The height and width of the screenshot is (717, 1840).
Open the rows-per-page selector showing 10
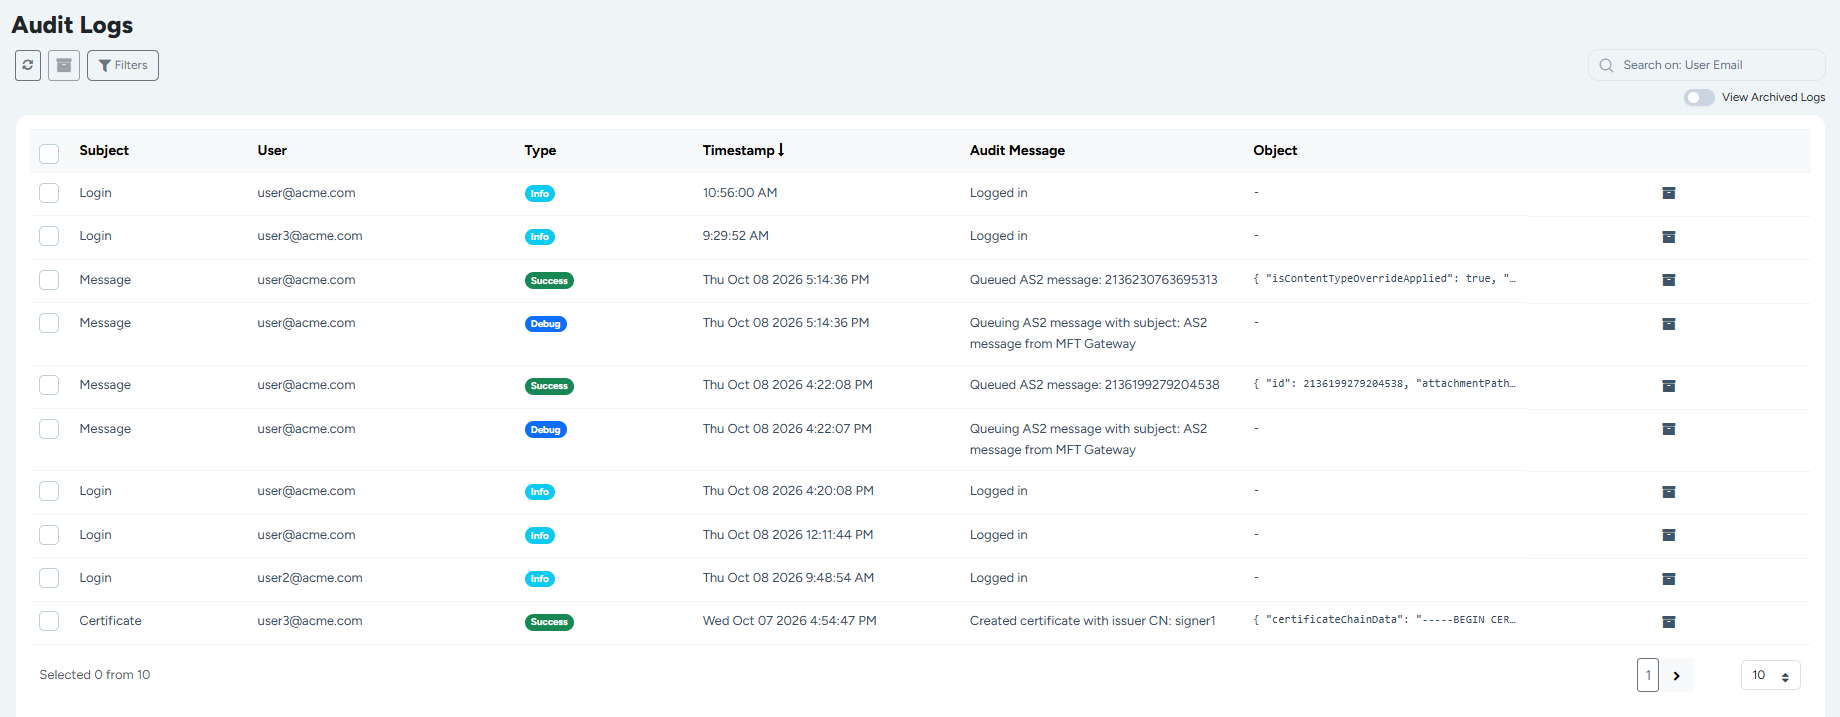(x=1771, y=675)
